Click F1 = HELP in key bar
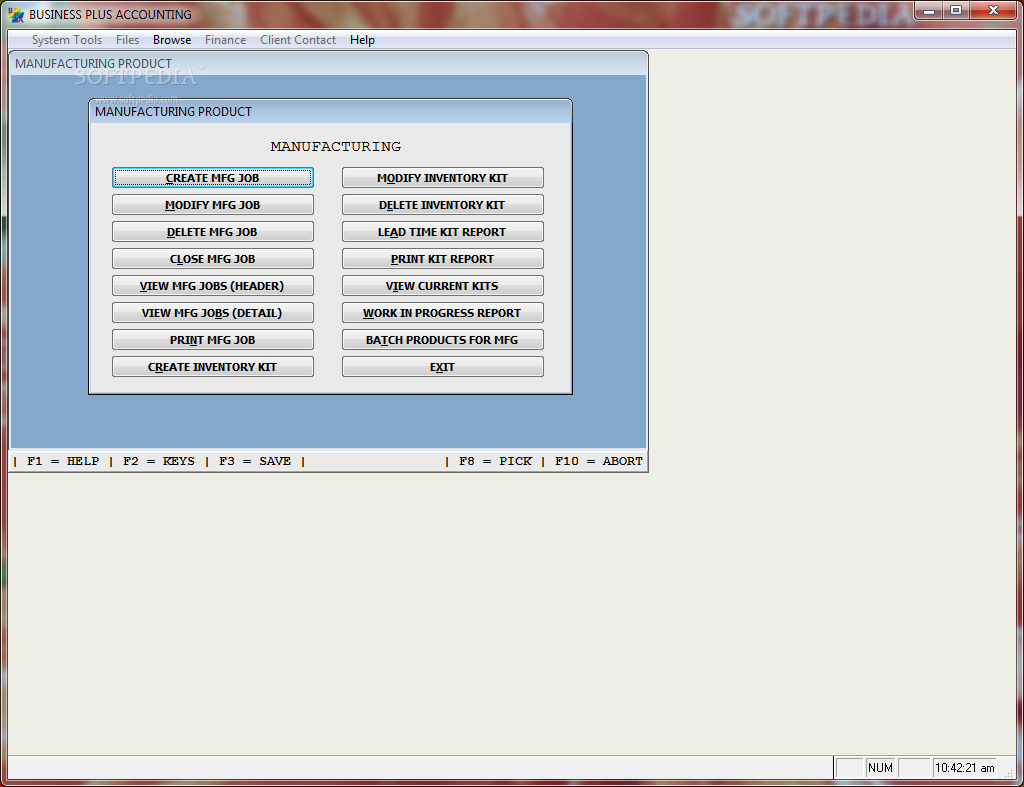This screenshot has height=787, width=1024. point(63,461)
